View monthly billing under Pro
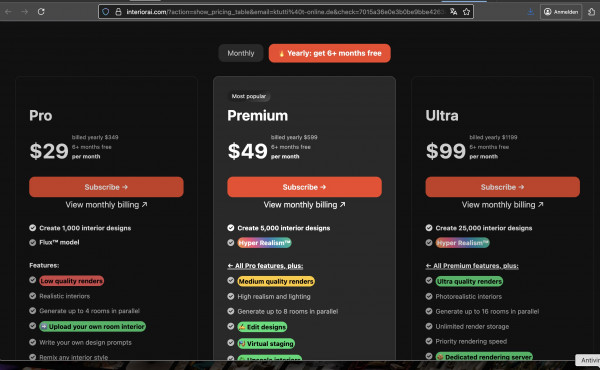600x370 pixels. coord(106,205)
